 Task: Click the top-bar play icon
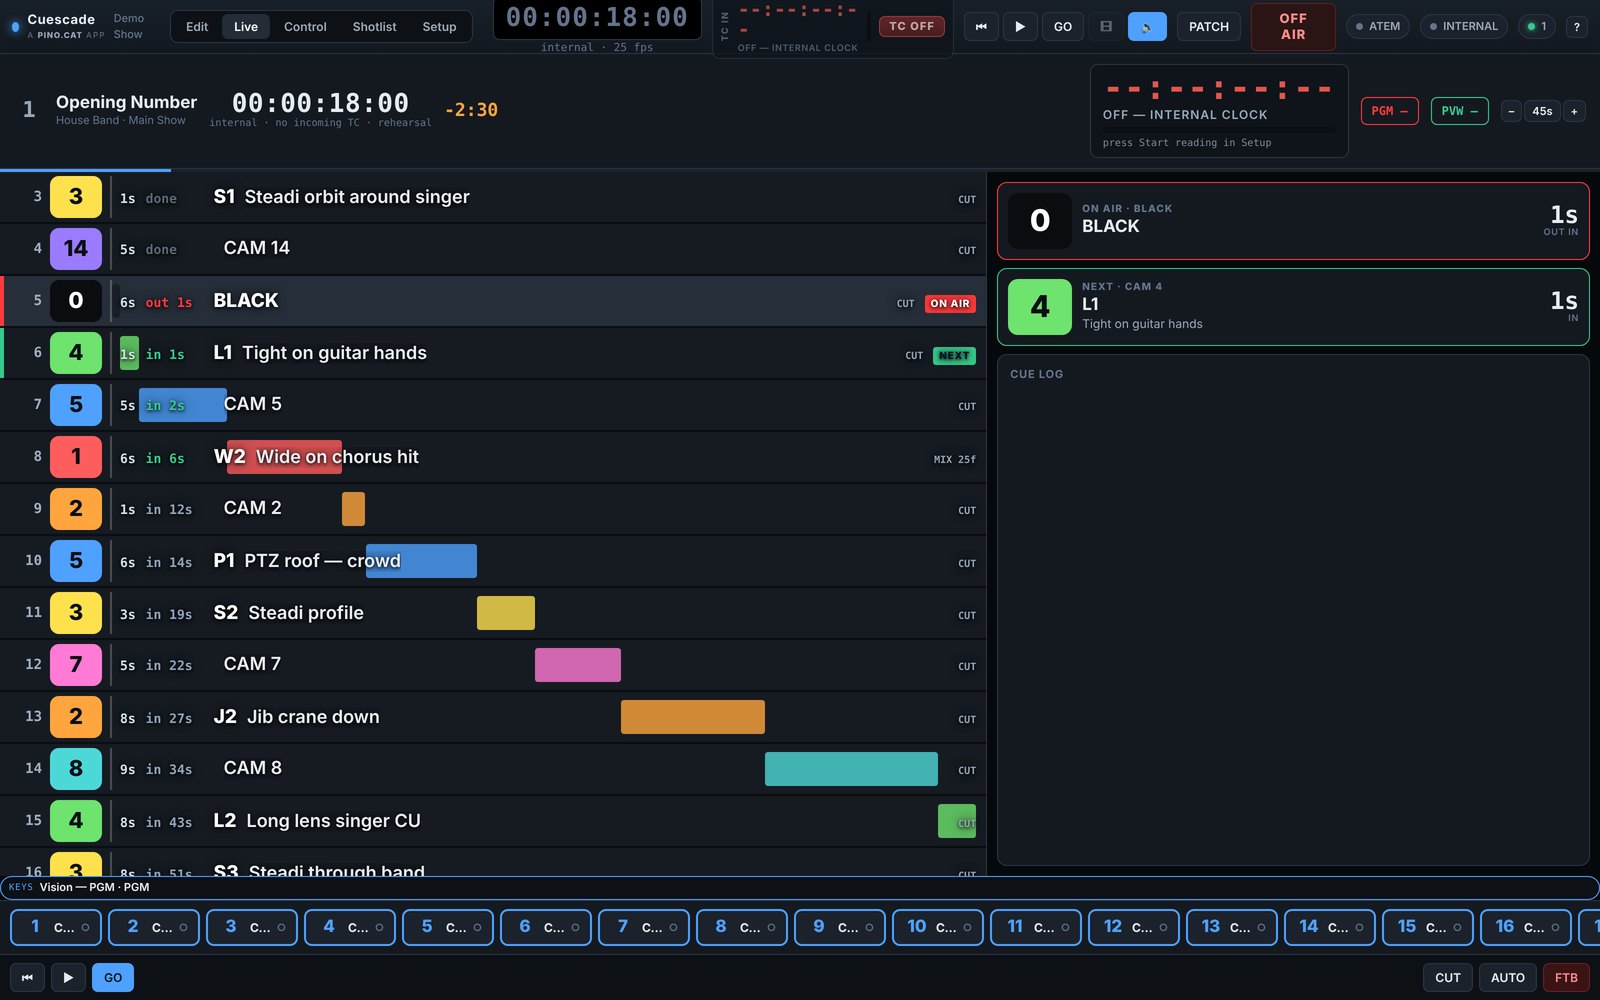1019,27
